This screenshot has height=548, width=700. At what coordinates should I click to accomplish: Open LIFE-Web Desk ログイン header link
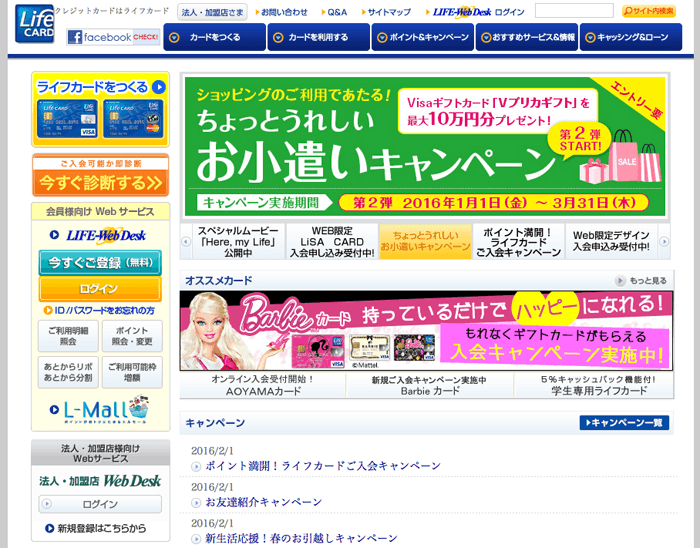point(475,12)
